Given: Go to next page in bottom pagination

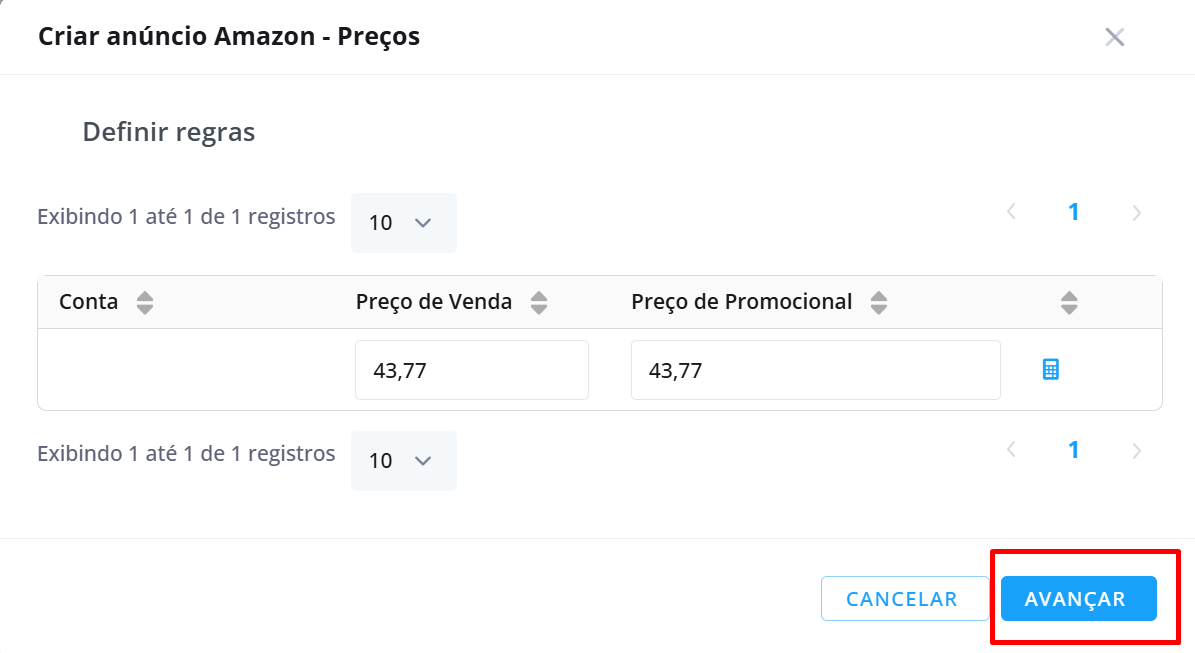Looking at the screenshot, I should tap(1136, 450).
